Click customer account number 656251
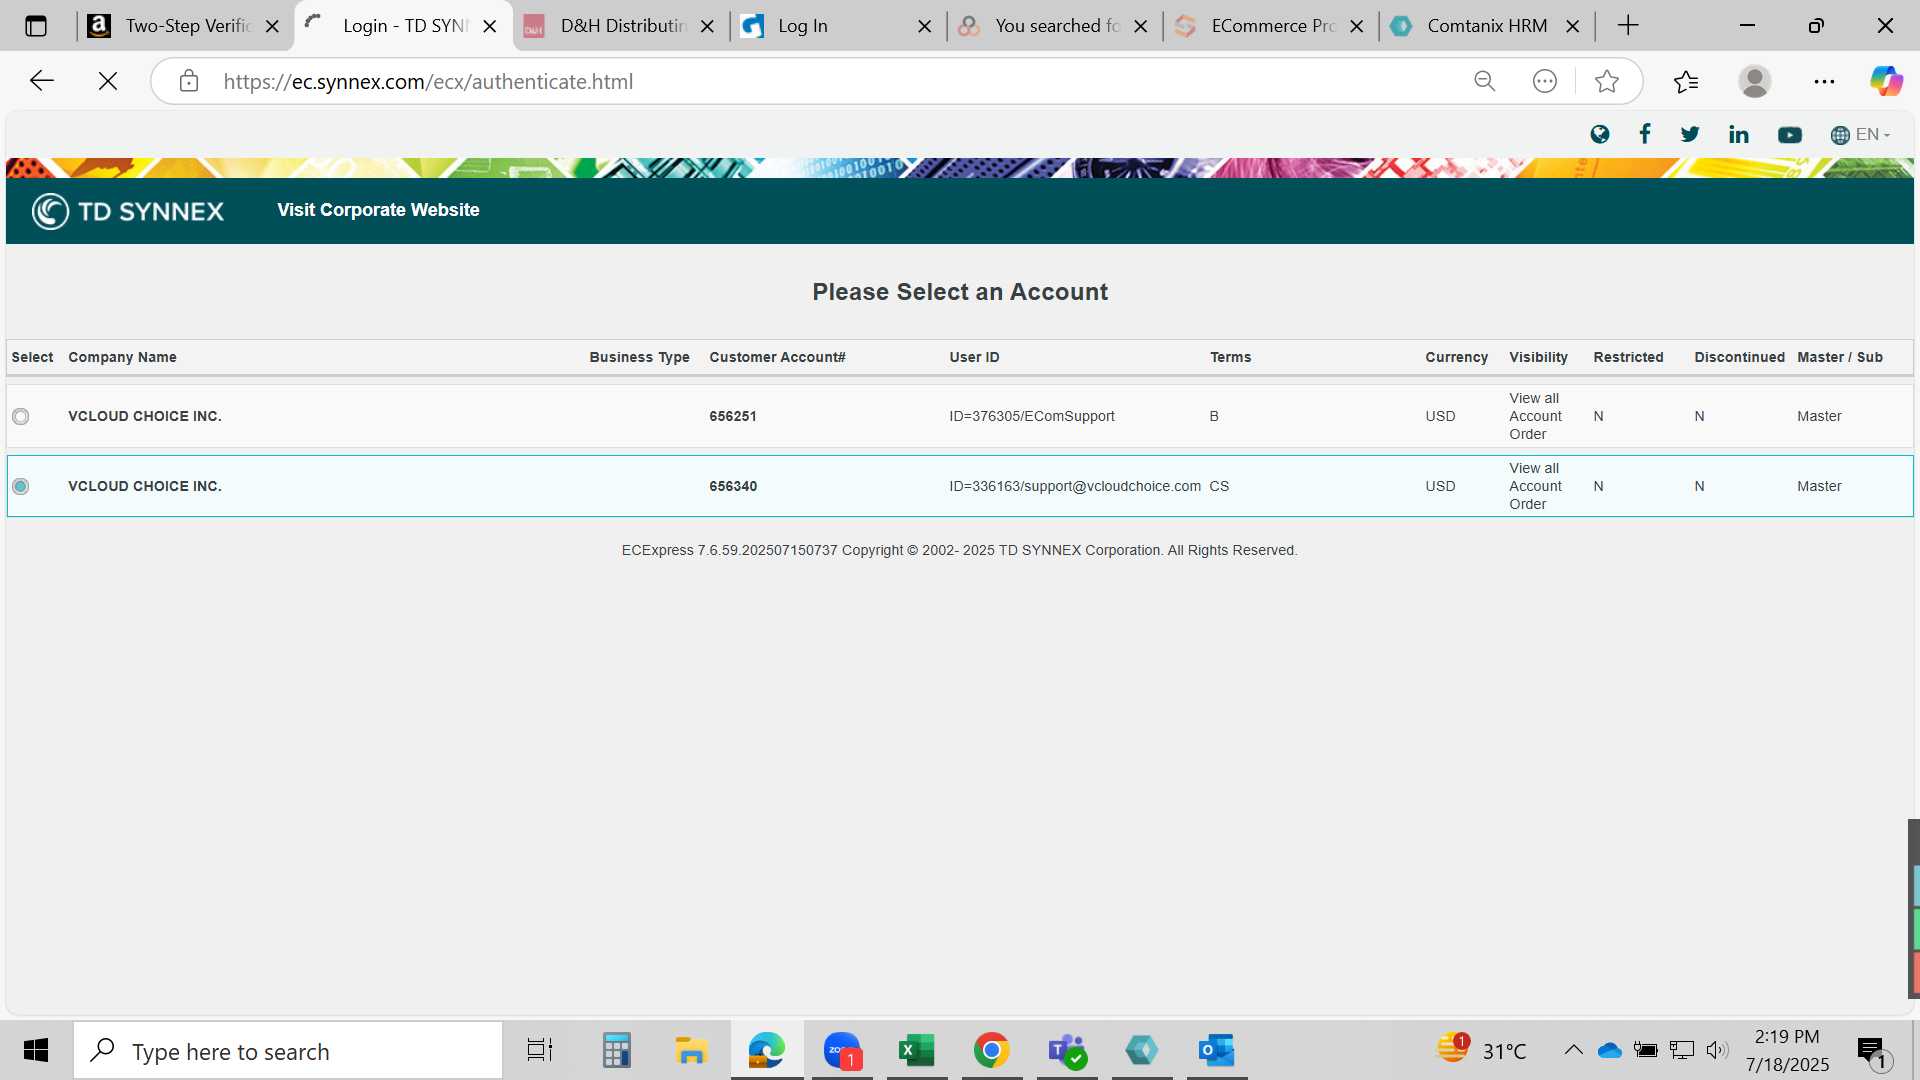Viewport: 1920px width, 1080px height. (x=733, y=416)
